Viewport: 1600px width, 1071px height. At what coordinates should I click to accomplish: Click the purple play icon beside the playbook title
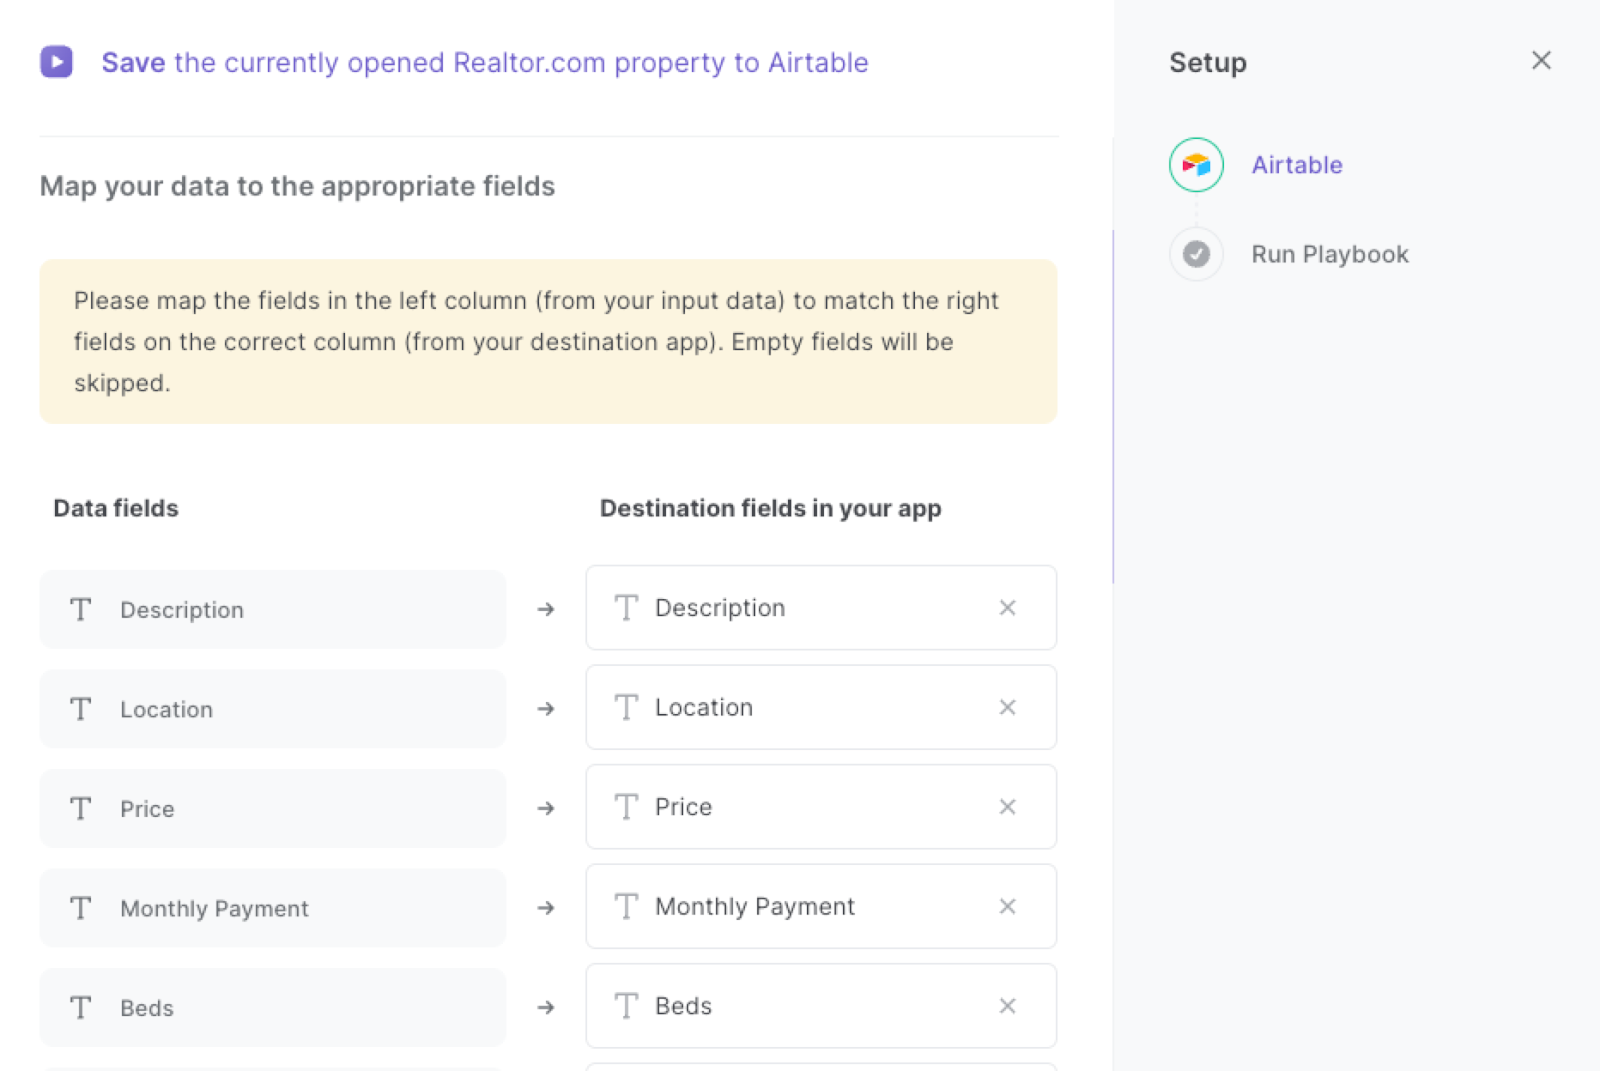click(56, 62)
